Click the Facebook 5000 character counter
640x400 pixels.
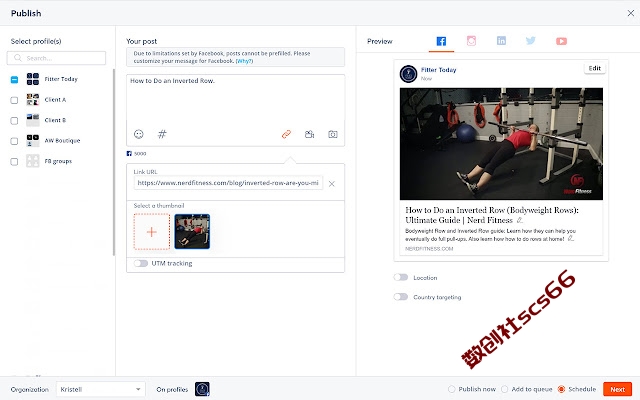click(136, 153)
